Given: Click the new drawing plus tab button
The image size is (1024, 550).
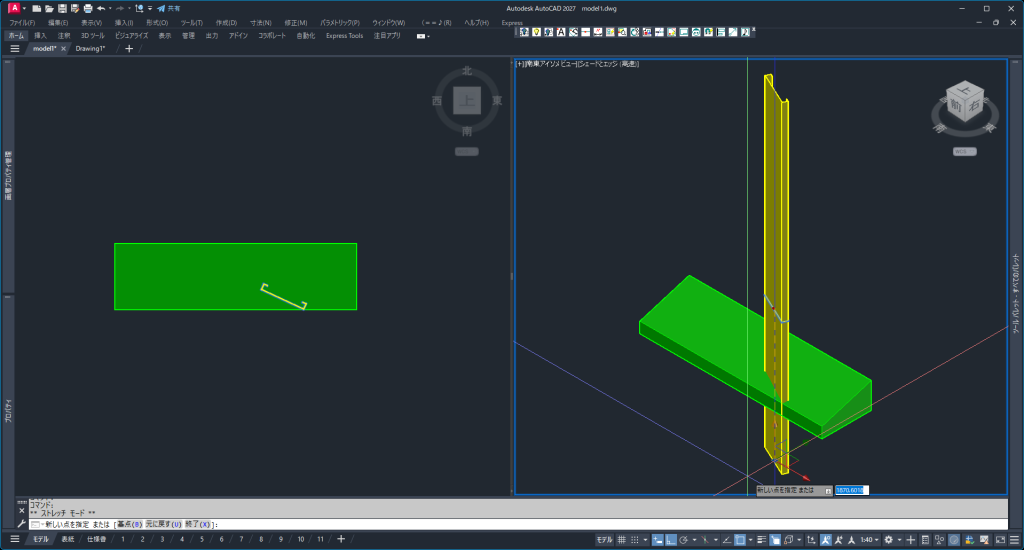Looking at the screenshot, I should [128, 48].
